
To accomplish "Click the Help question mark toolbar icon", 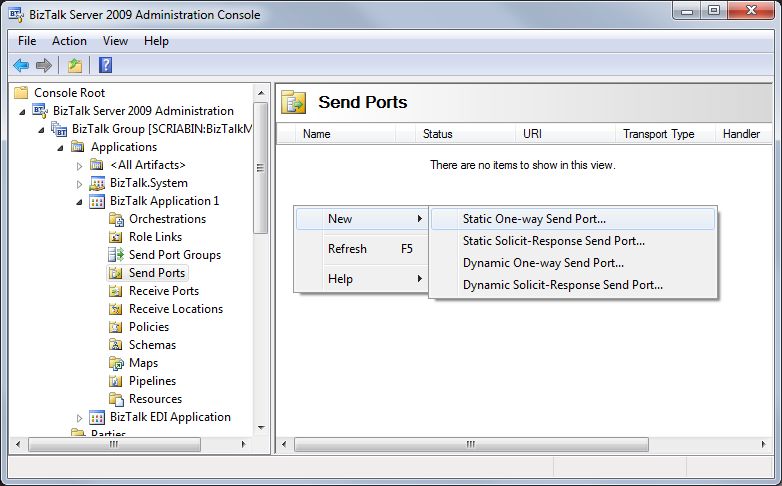I will (x=105, y=65).
